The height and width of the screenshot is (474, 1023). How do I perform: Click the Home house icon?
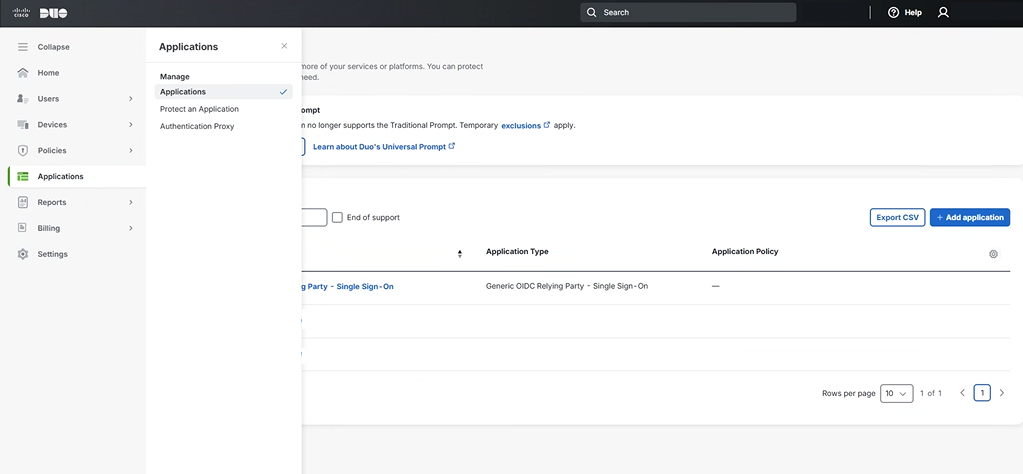[23, 73]
